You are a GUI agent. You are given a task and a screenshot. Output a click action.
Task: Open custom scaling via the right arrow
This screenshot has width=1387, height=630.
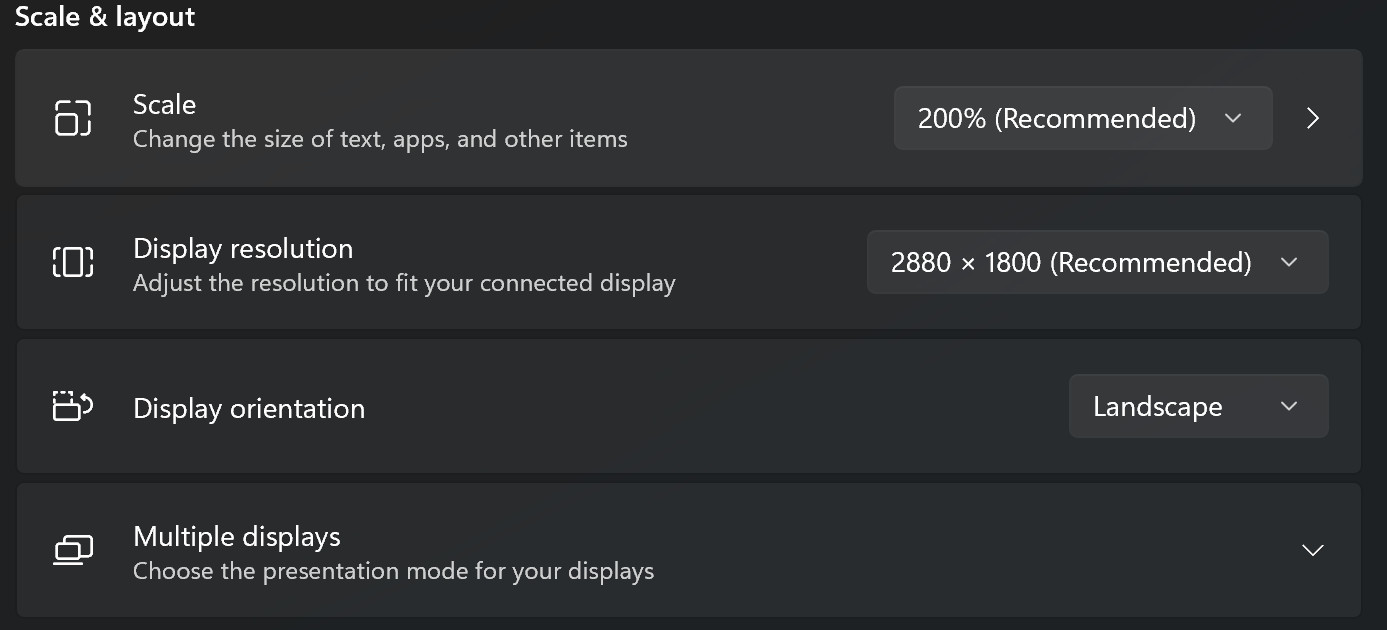click(1313, 118)
